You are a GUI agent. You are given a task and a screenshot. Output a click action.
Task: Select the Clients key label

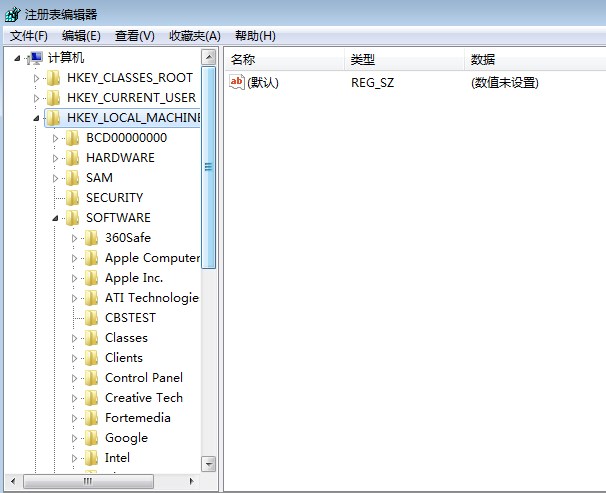tap(124, 358)
